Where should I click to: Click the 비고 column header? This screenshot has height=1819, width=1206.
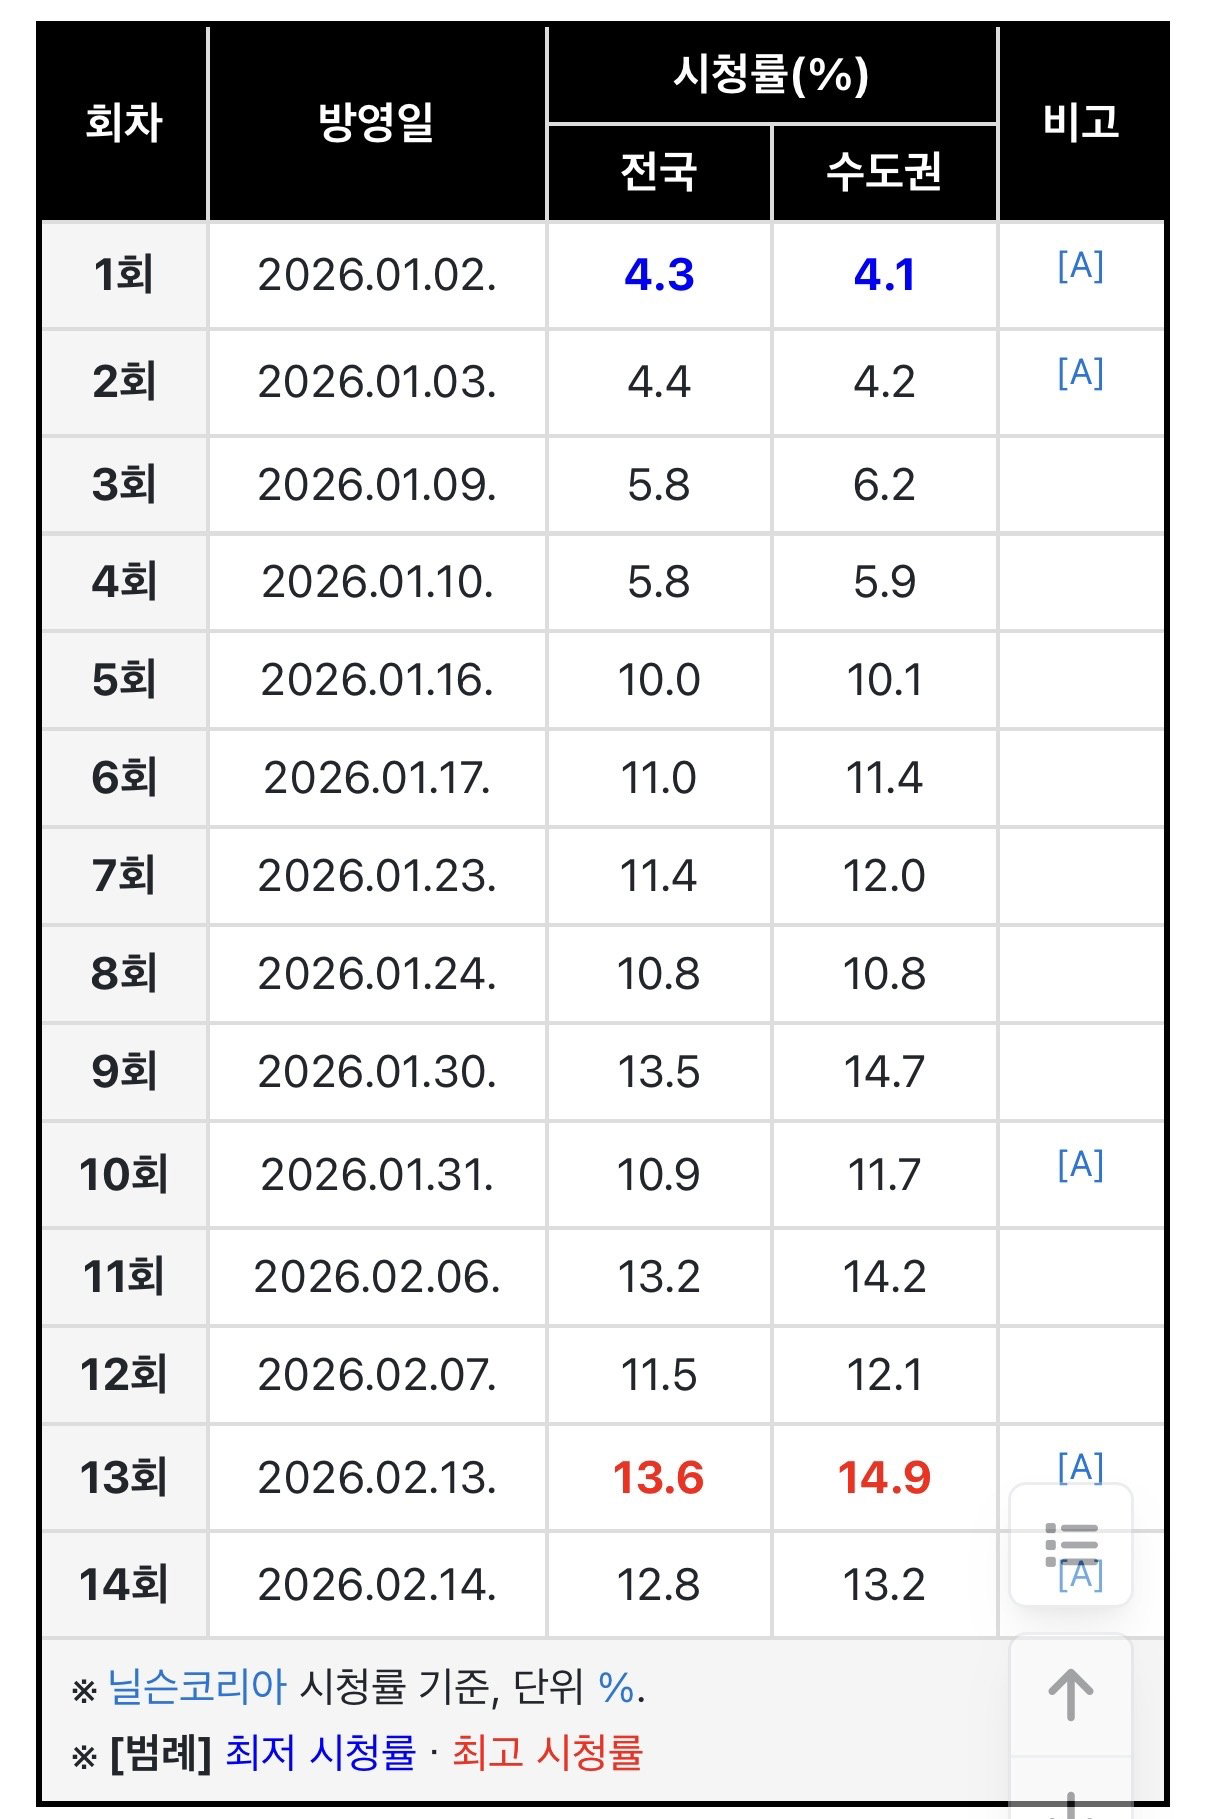[1081, 122]
